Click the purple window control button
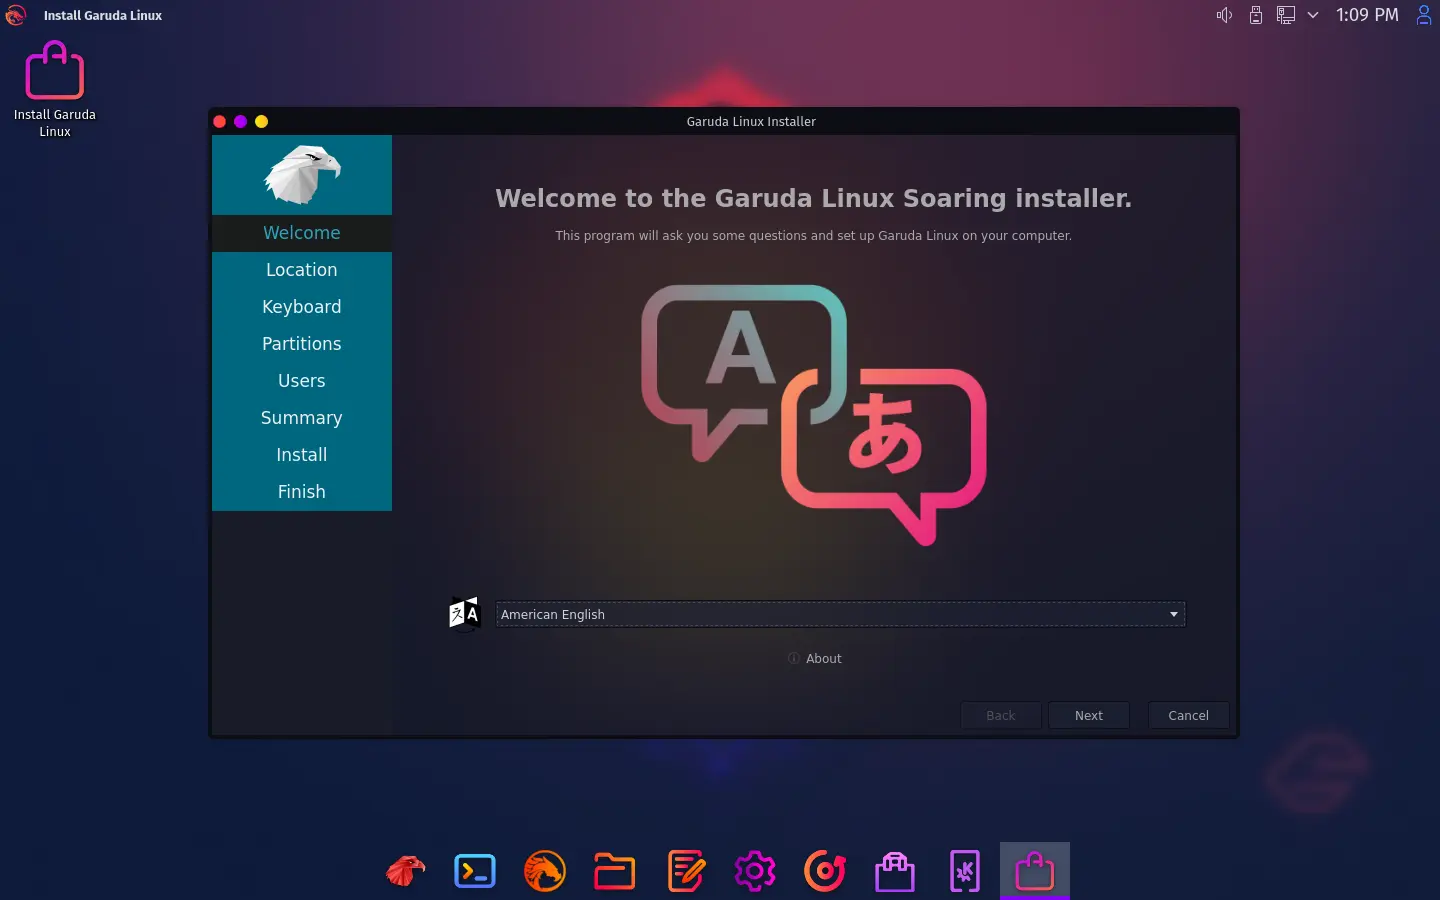Screen dimensions: 1440x900 click(x=241, y=121)
